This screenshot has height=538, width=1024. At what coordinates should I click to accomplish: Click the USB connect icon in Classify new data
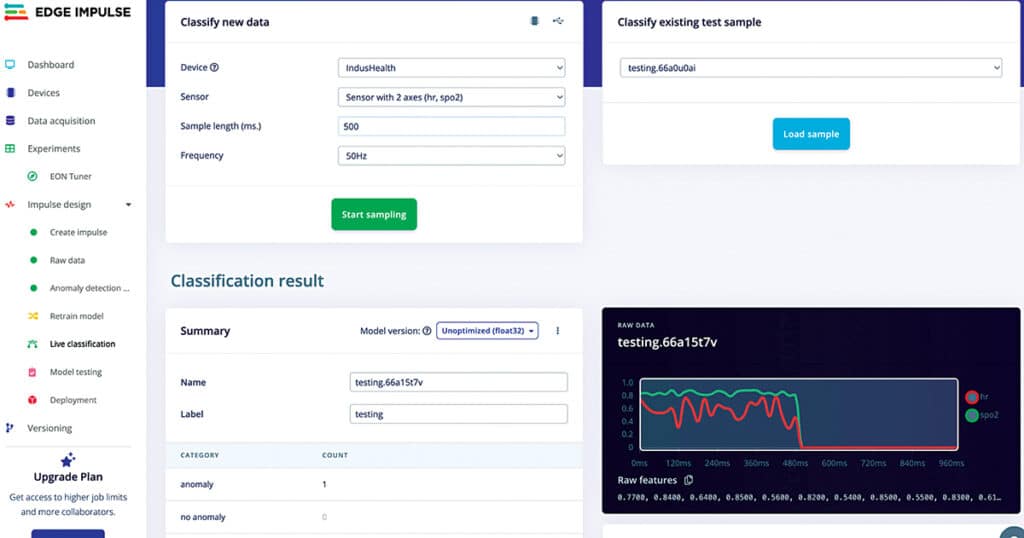tap(558, 21)
